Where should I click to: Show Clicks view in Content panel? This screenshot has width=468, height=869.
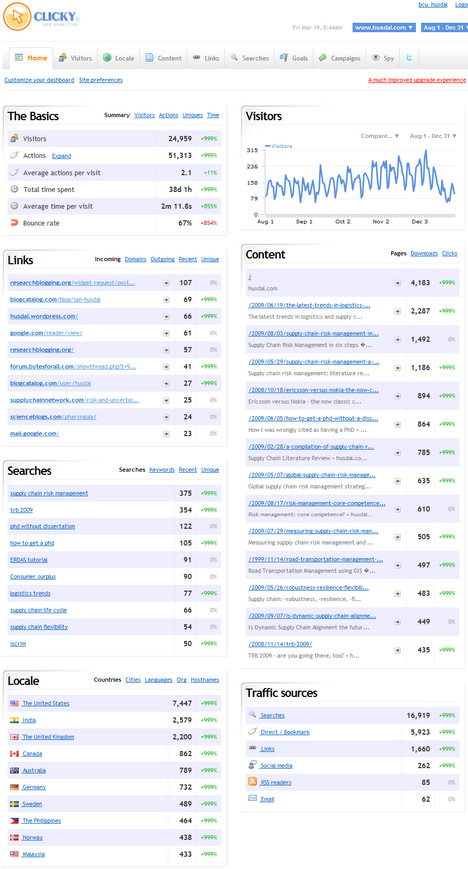click(450, 254)
